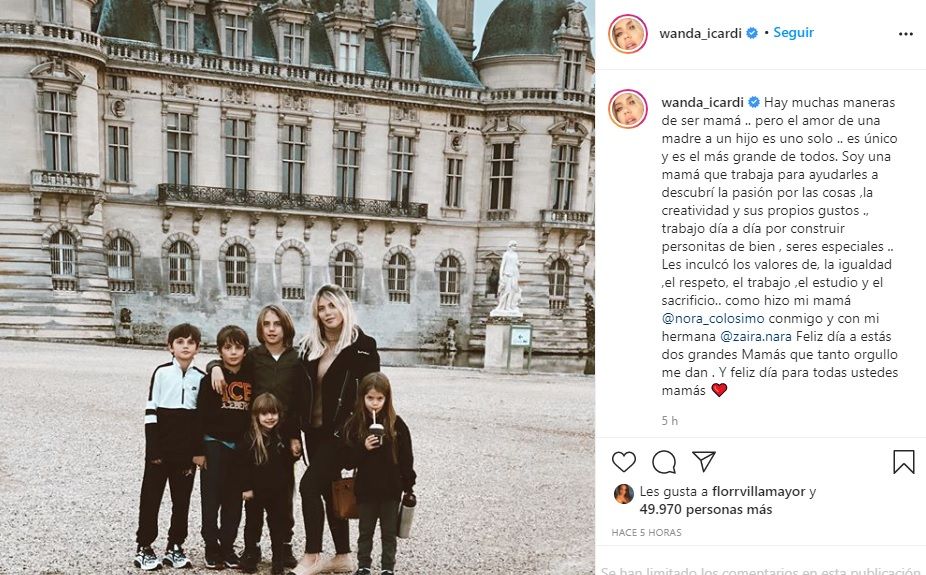This screenshot has height=575, width=926.
Task: Save the post with the bookmark icon
Action: tap(904, 462)
